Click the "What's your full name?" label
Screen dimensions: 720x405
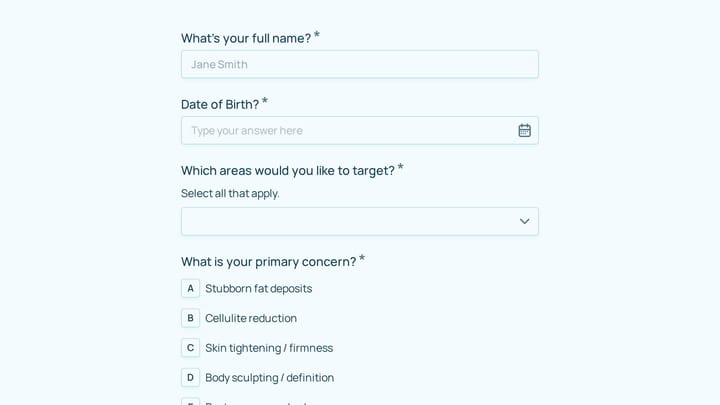click(246, 38)
